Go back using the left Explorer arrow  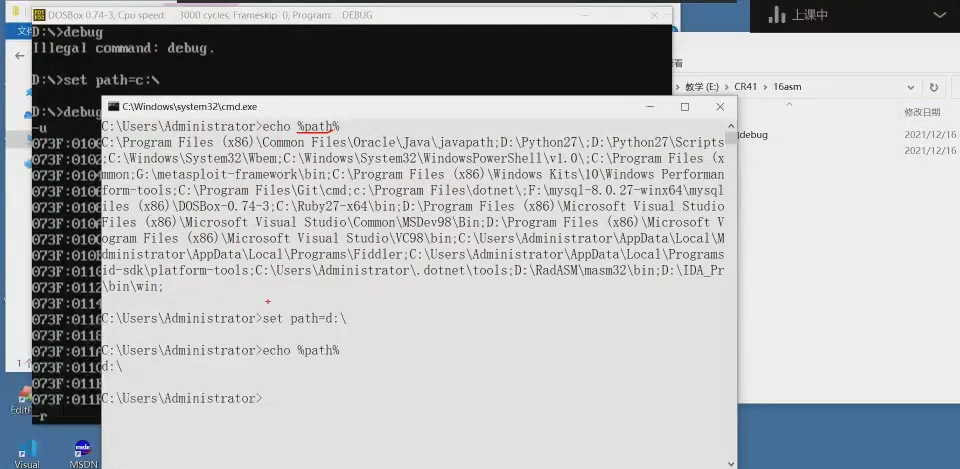click(x=20, y=56)
